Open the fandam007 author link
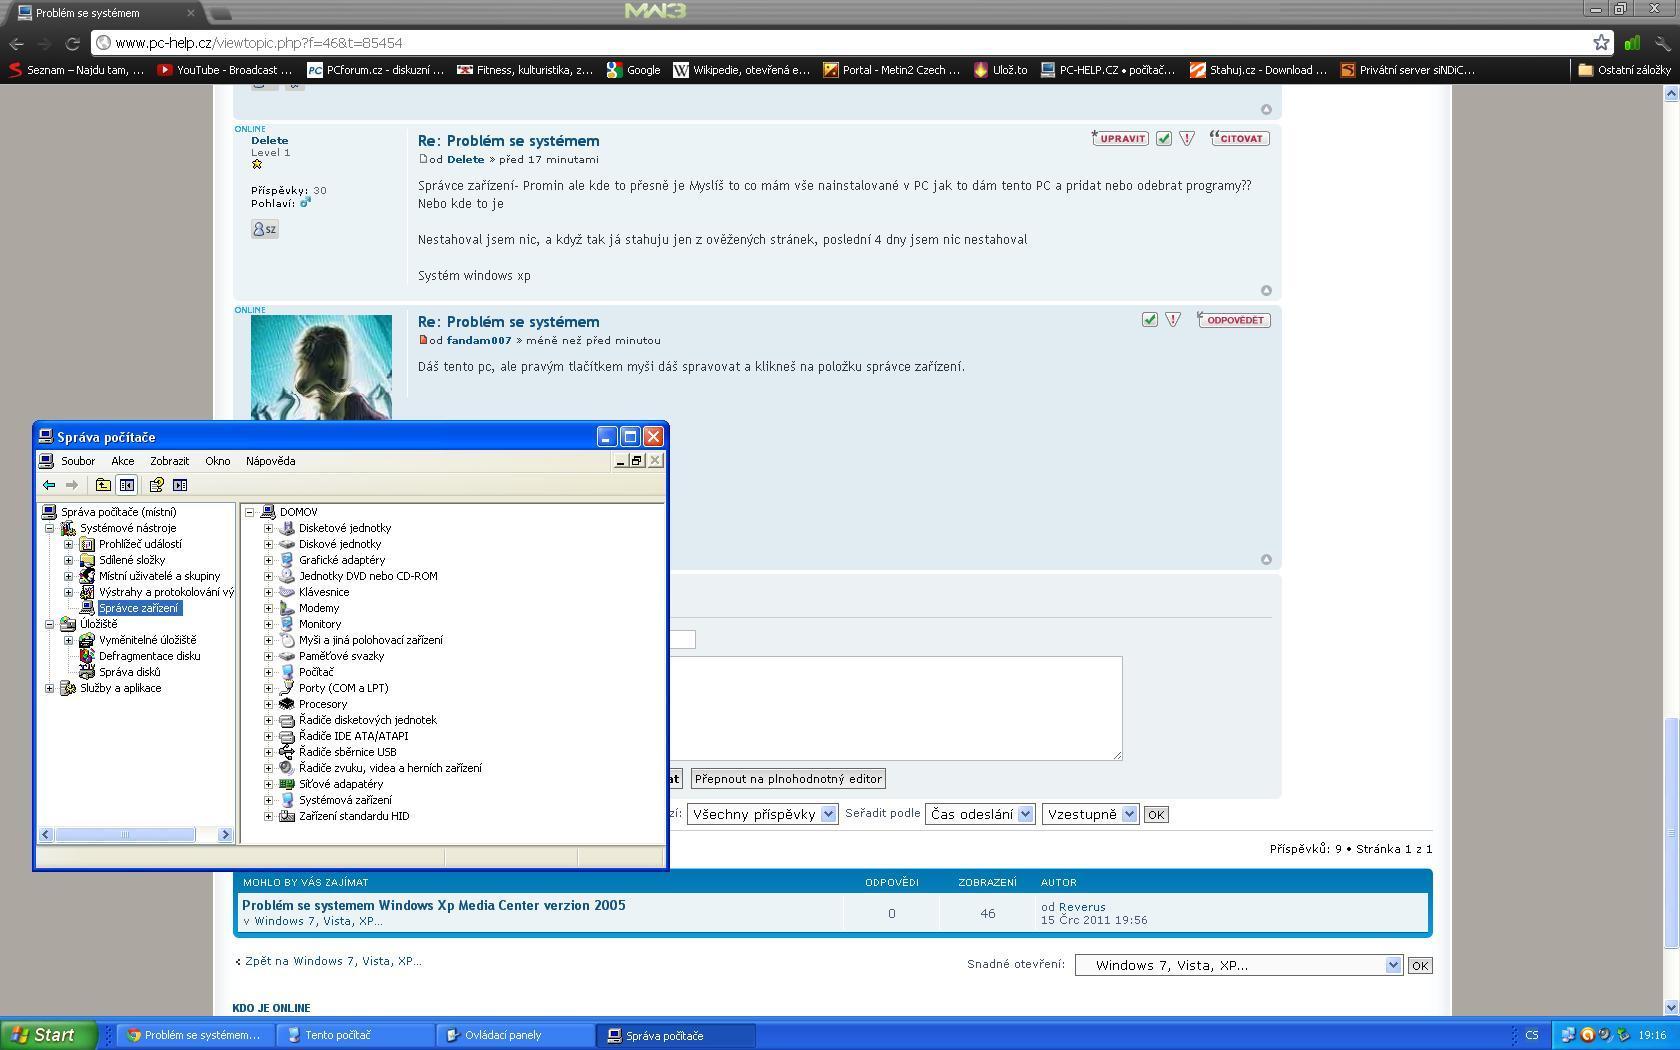The width and height of the screenshot is (1680, 1050). coord(479,340)
